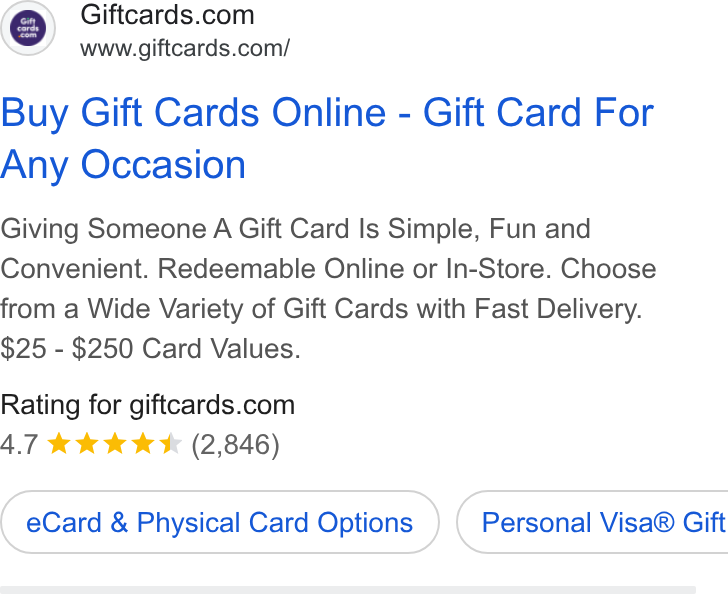Viewport: 728px width, 594px height.
Task: Click the gray horizontal bar at the bottom
Action: (348, 590)
